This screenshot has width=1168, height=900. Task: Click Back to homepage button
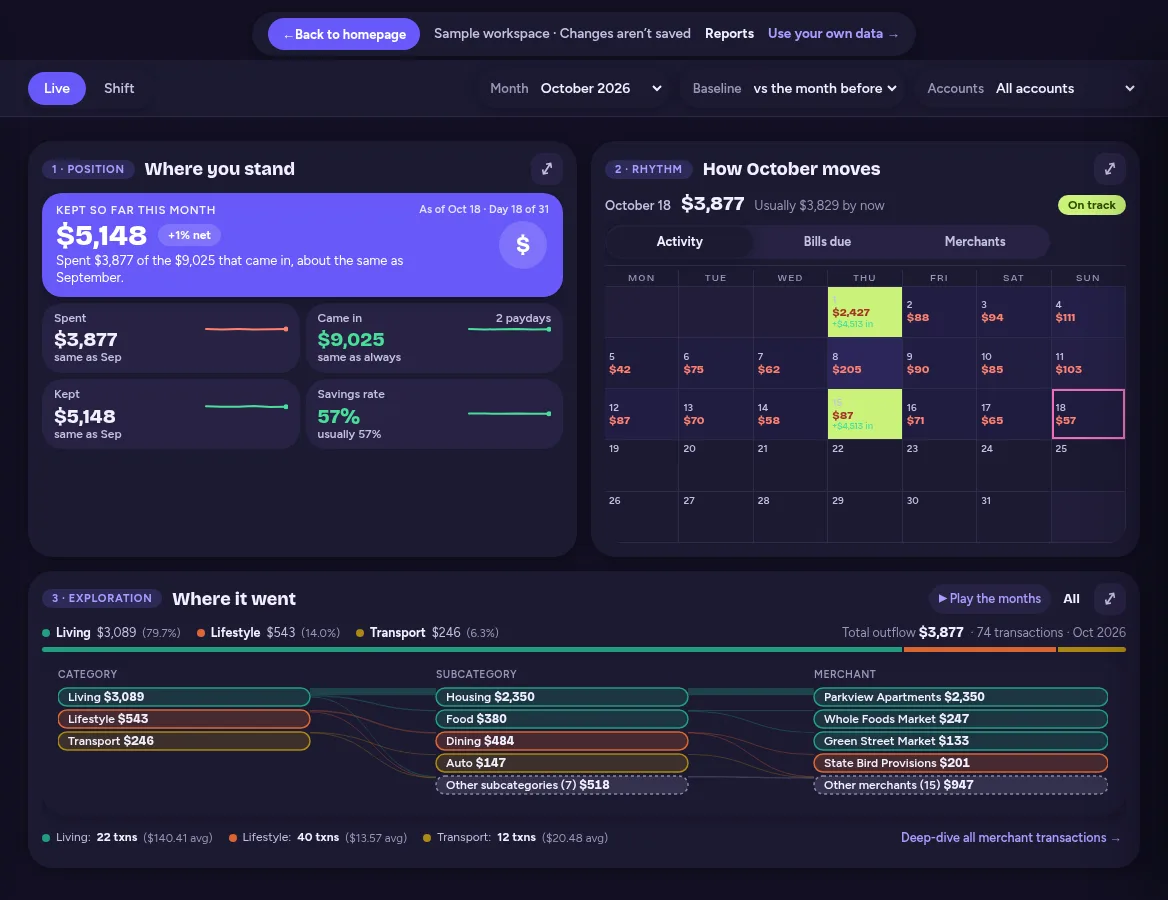tap(344, 34)
